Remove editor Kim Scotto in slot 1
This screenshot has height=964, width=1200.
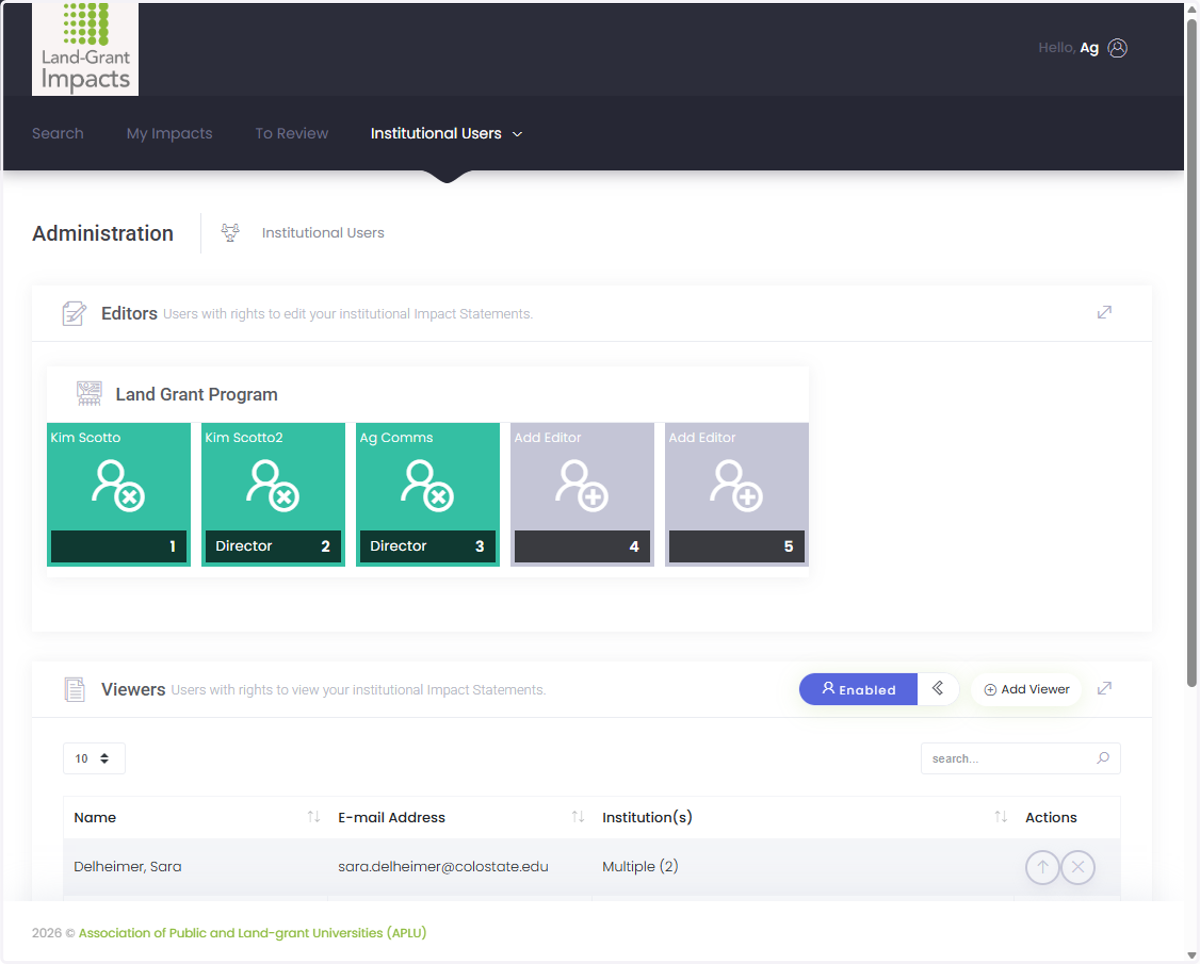point(119,486)
